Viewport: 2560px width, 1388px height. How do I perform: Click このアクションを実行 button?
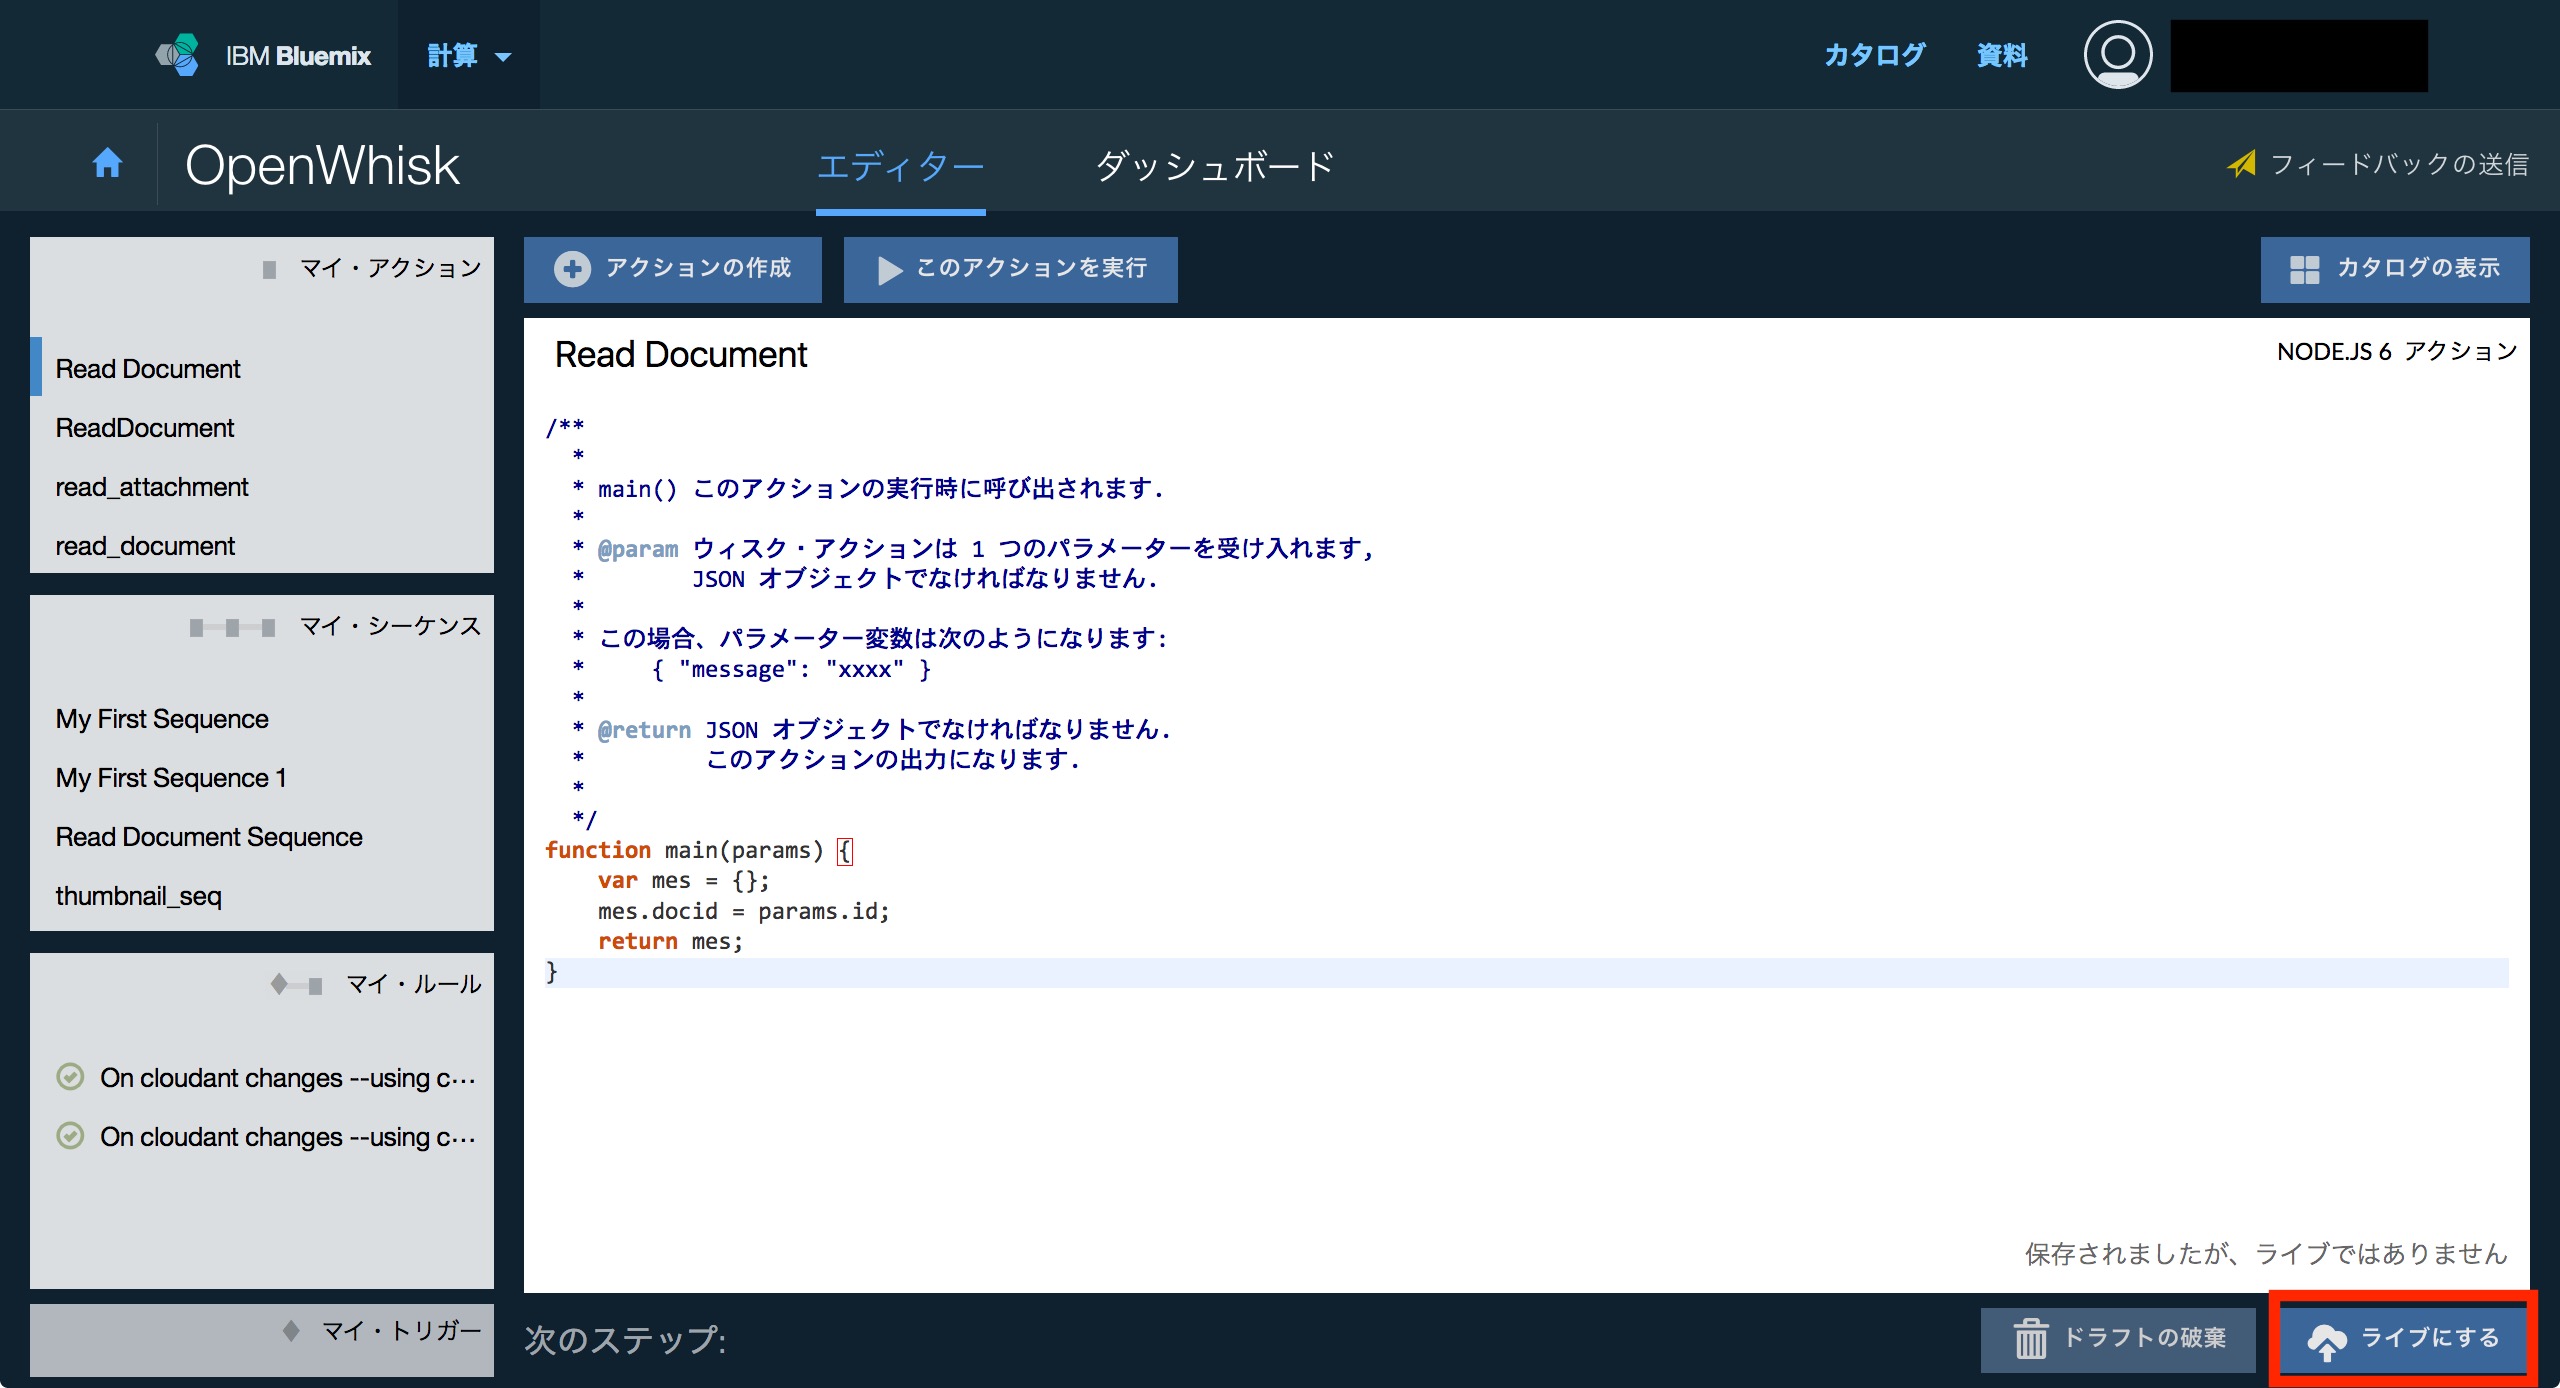(1010, 269)
